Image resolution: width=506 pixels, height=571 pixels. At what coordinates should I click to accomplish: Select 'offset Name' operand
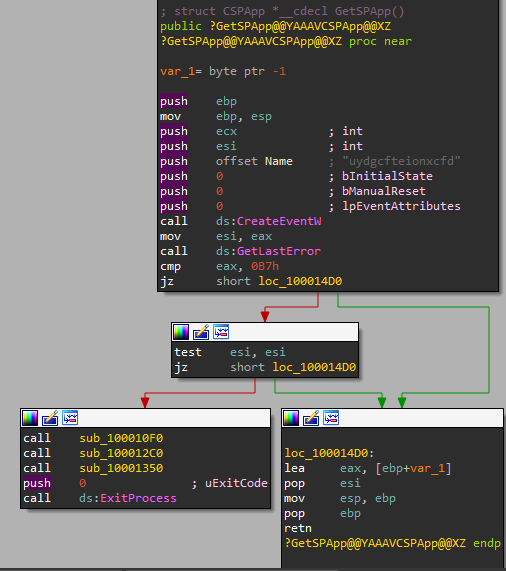coord(254,161)
